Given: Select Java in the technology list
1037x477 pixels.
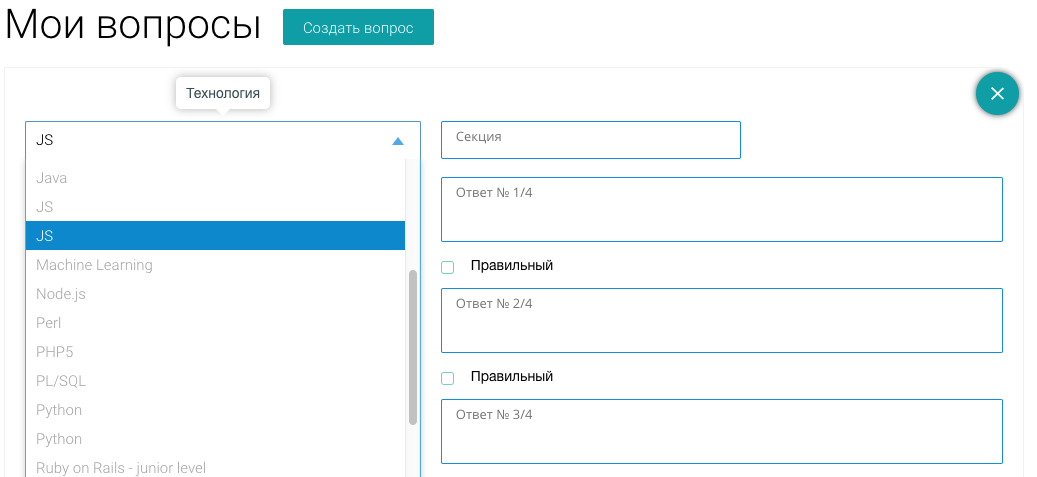Looking at the screenshot, I should [x=215, y=178].
